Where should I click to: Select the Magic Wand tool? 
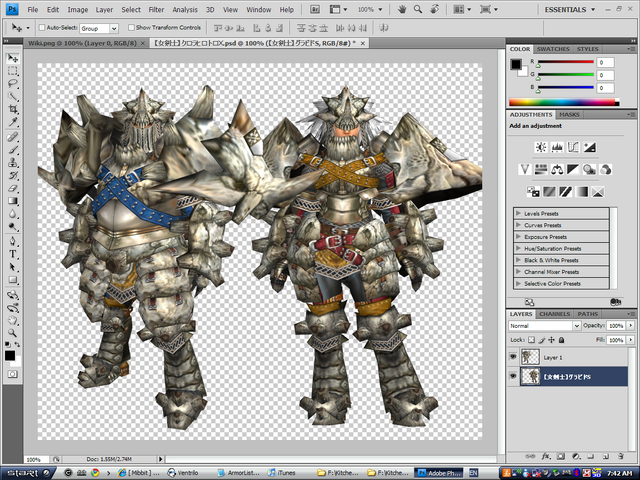pos(13,97)
